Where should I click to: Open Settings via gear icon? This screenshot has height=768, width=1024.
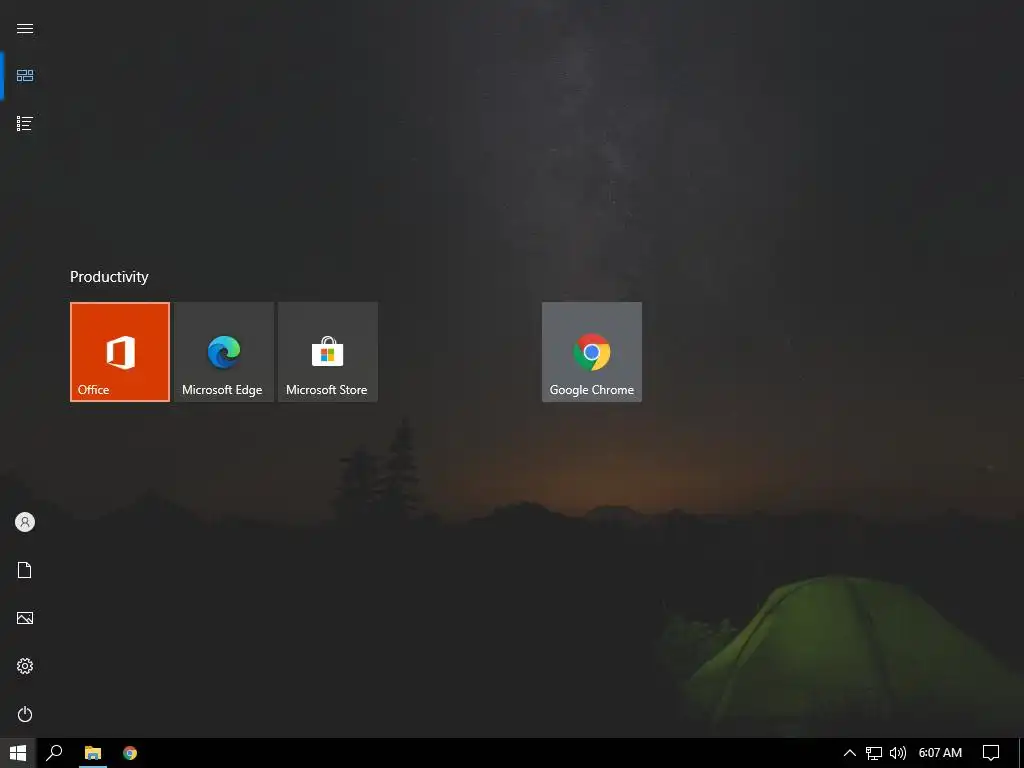[x=25, y=666]
